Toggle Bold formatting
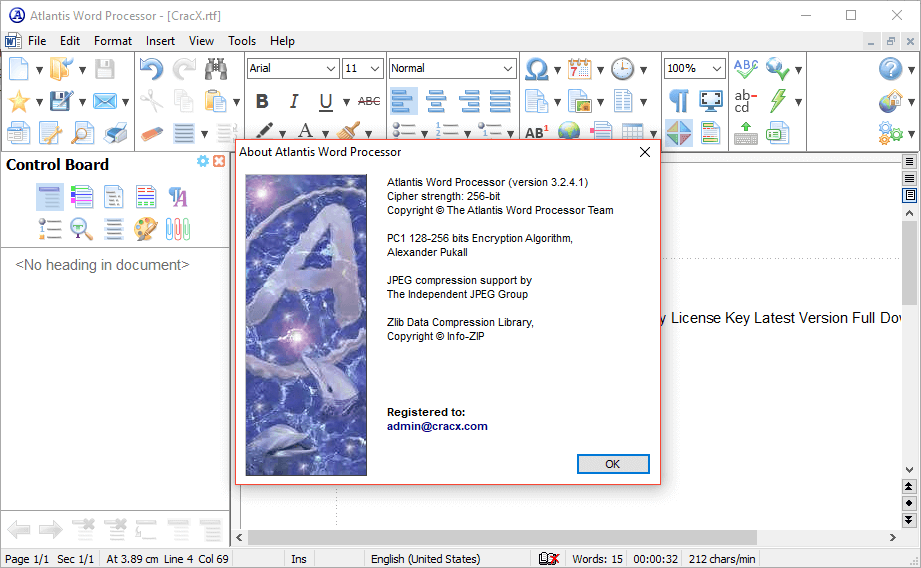Viewport: 921px width, 568px height. tap(262, 101)
